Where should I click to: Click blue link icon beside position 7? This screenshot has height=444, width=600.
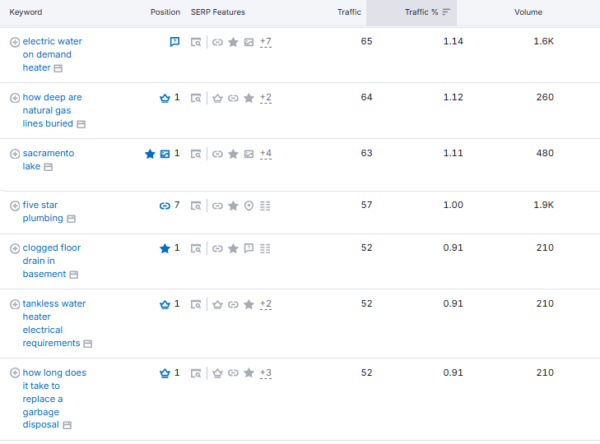click(165, 205)
